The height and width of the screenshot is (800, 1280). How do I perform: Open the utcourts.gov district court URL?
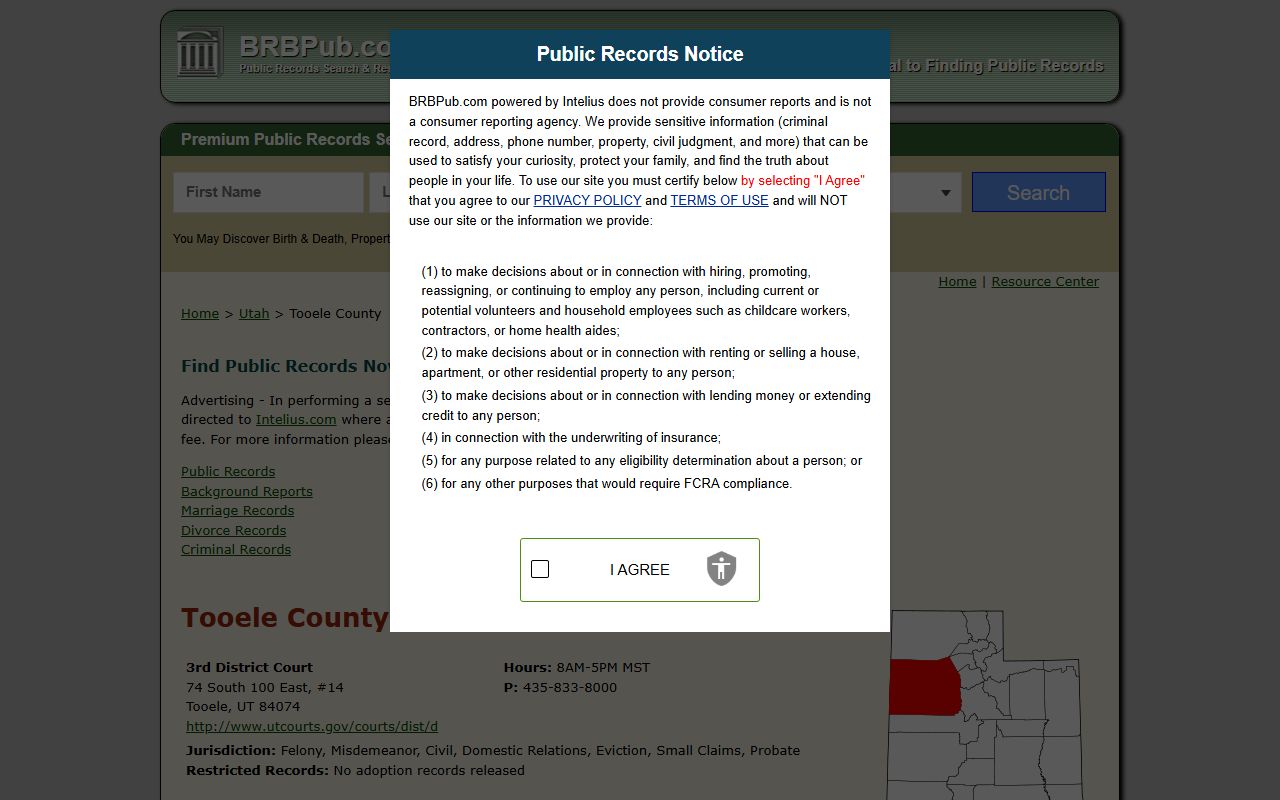312,726
